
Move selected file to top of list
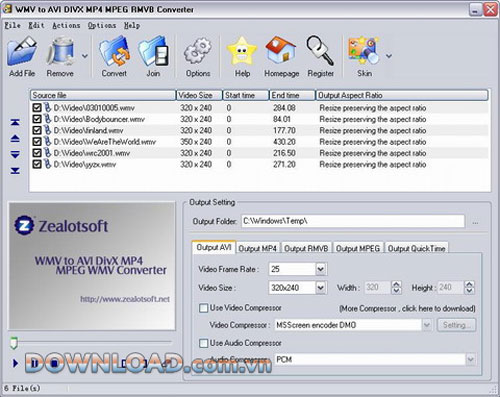[x=15, y=122]
